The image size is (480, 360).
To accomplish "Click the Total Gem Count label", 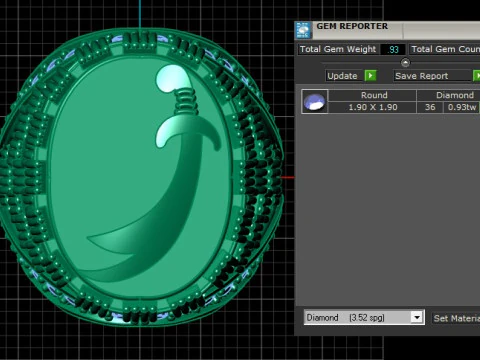I will [x=445, y=49].
